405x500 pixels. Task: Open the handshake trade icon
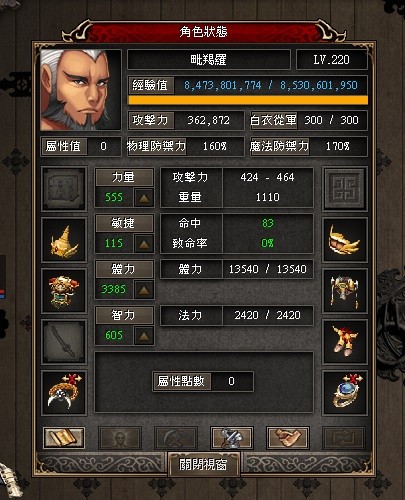[288, 438]
